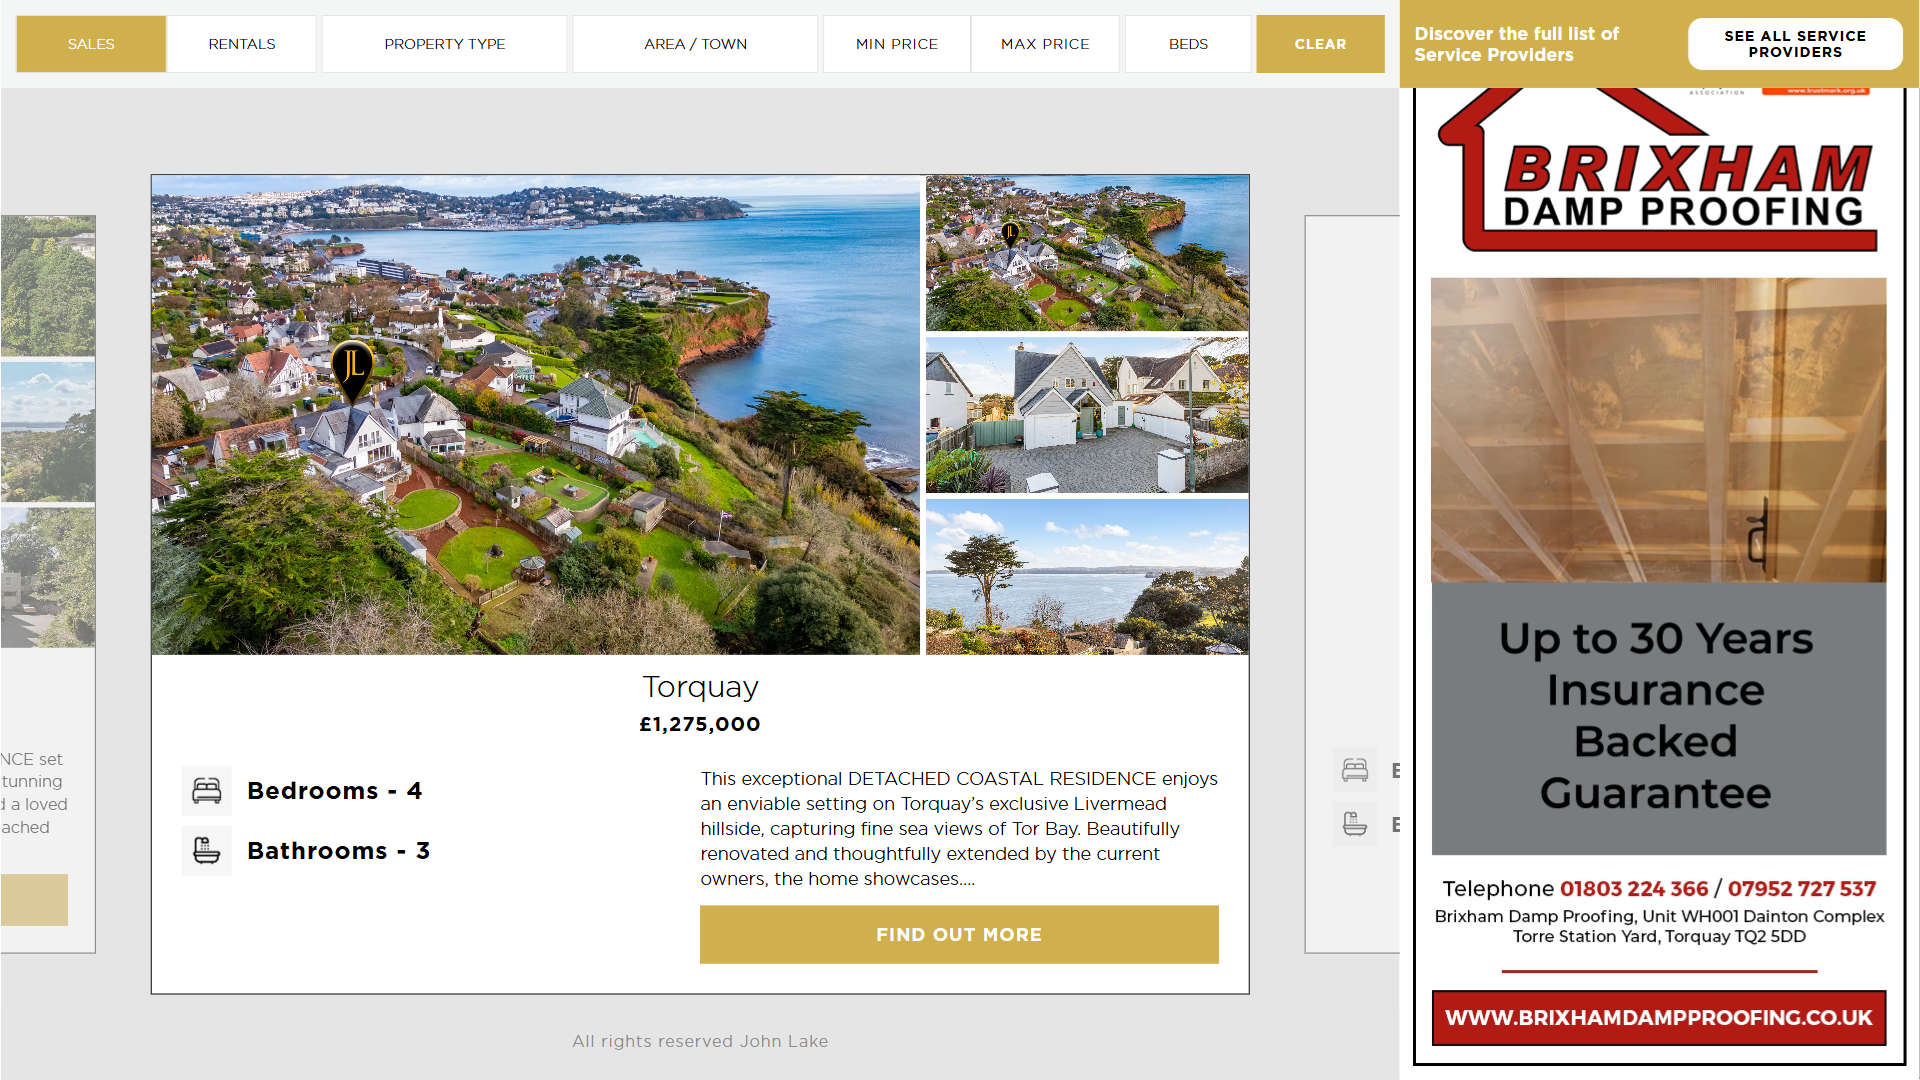Open the Property Type dropdown
Image resolution: width=1920 pixels, height=1080 pixels.
click(445, 44)
